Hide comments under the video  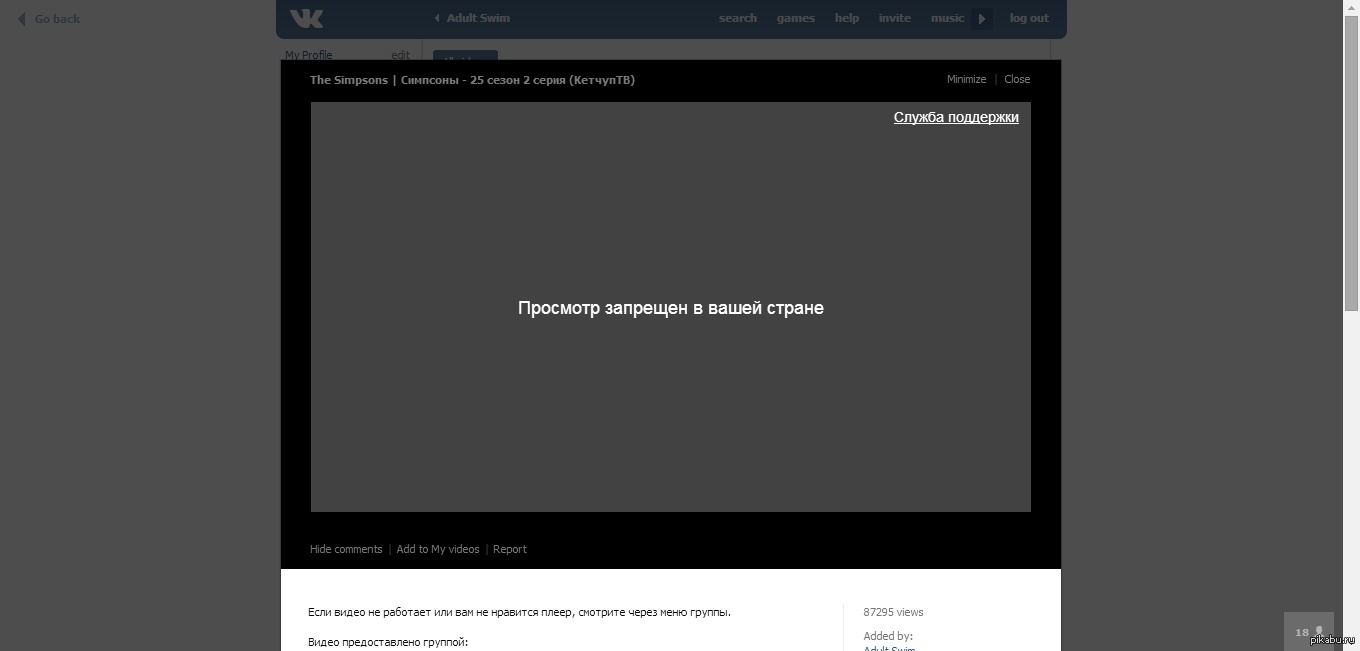346,549
